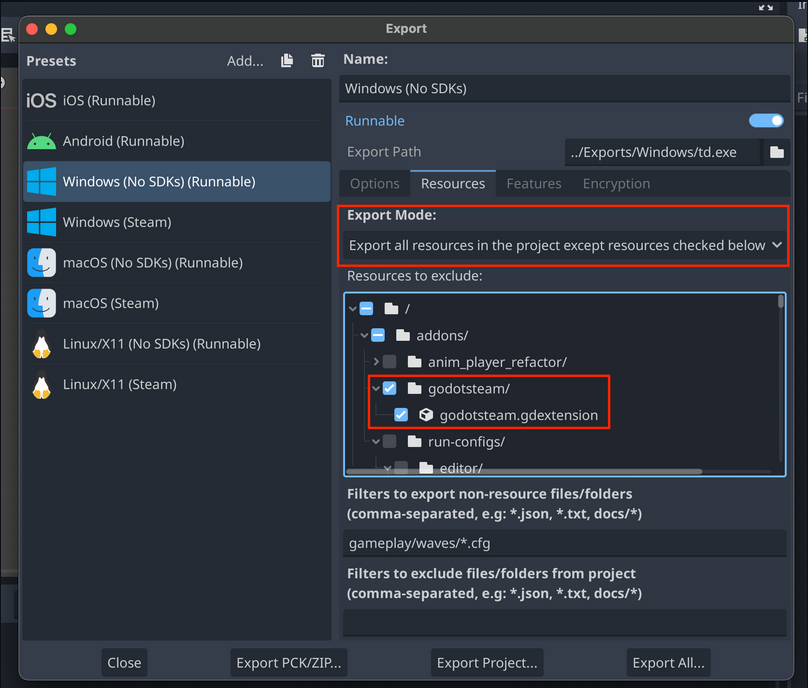Viewport: 808px width, 688px height.
Task: Check the anim_player_refactor folder checkbox
Action: pos(389,362)
